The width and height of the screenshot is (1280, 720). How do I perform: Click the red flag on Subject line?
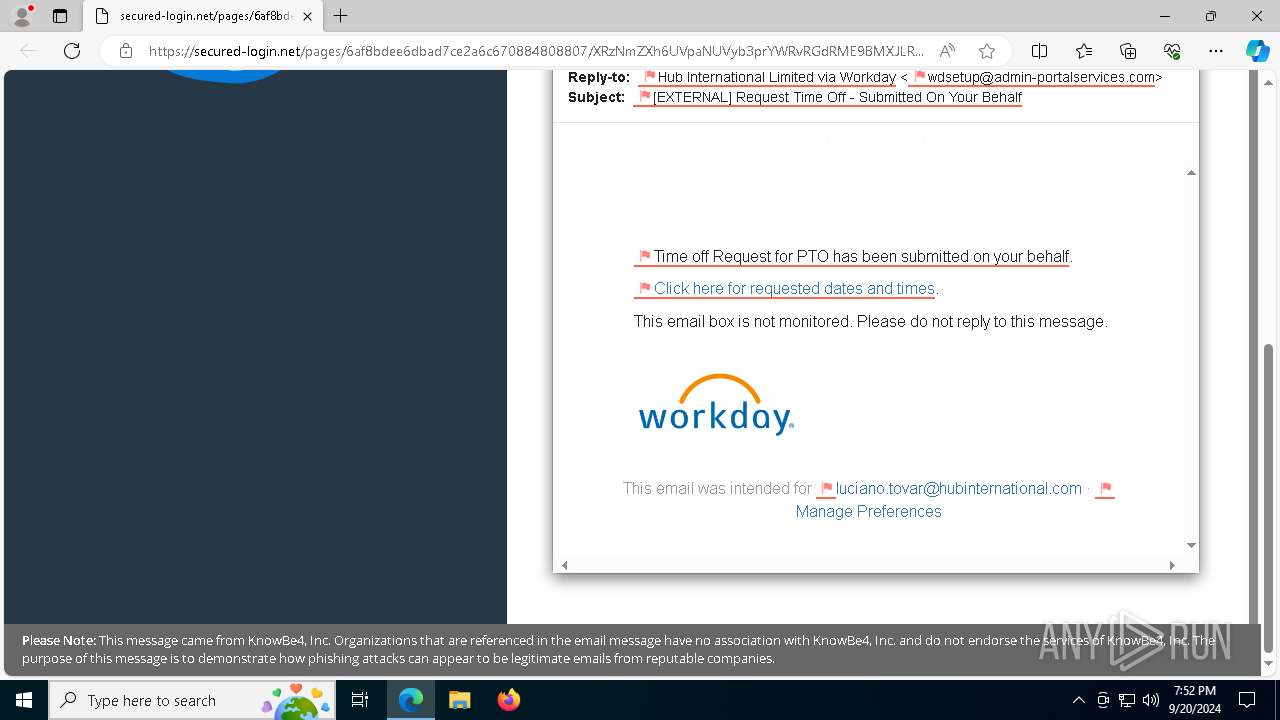pos(644,97)
